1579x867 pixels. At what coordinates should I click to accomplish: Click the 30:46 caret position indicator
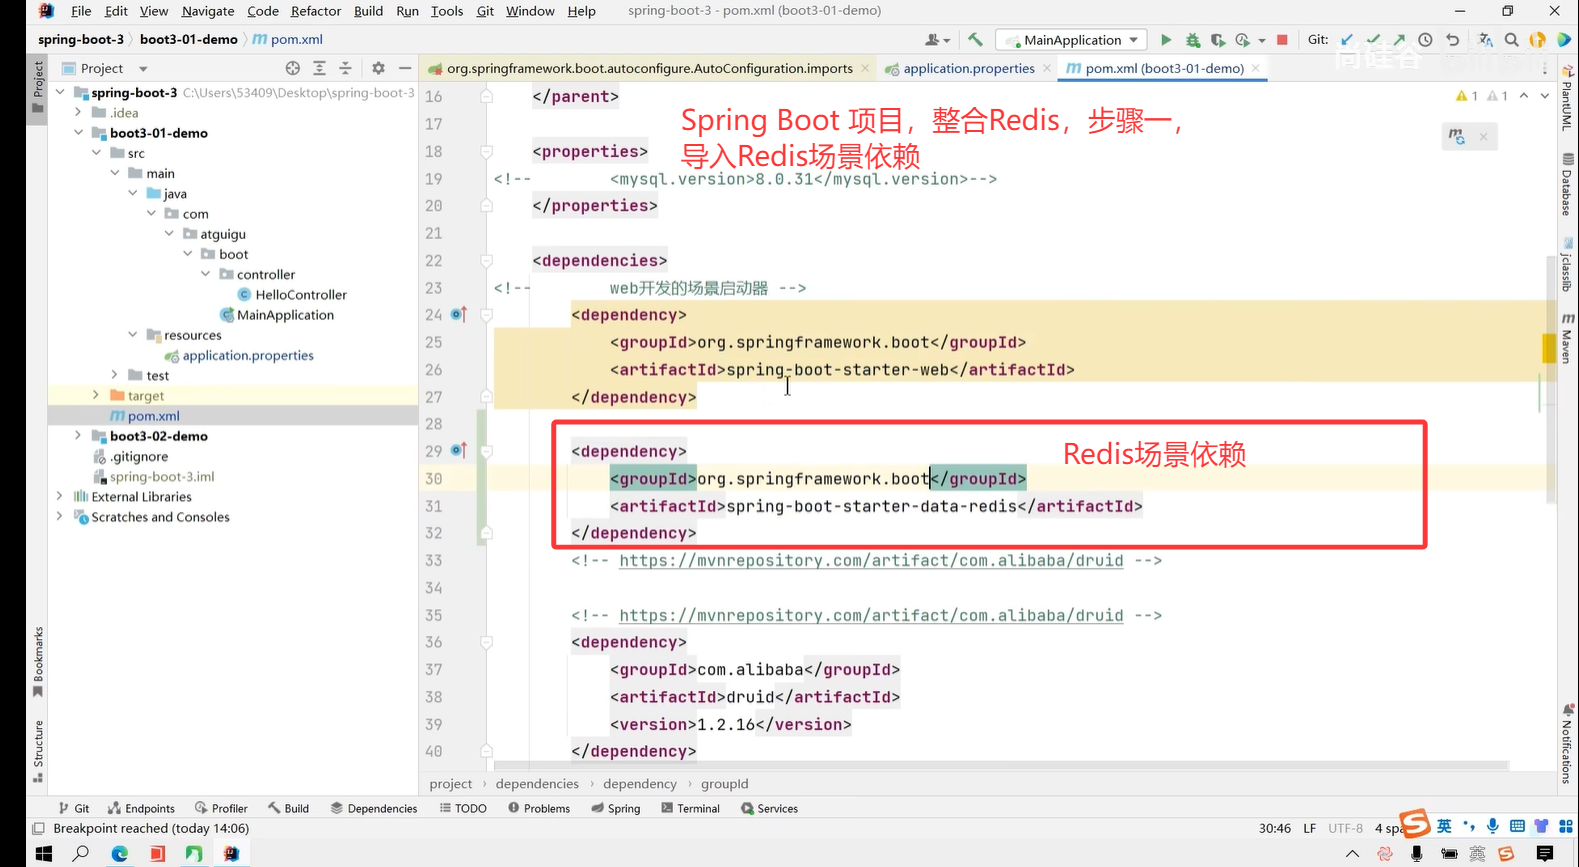point(1274,828)
